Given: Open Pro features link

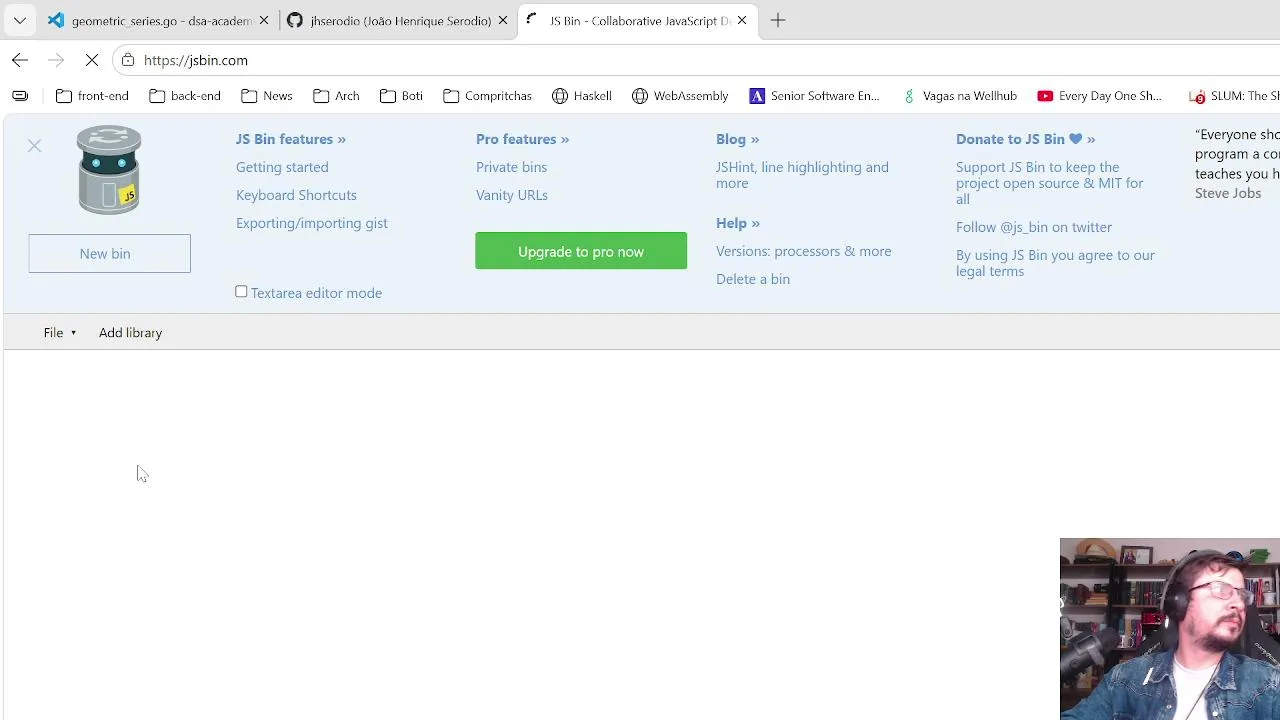Looking at the screenshot, I should pos(522,139).
